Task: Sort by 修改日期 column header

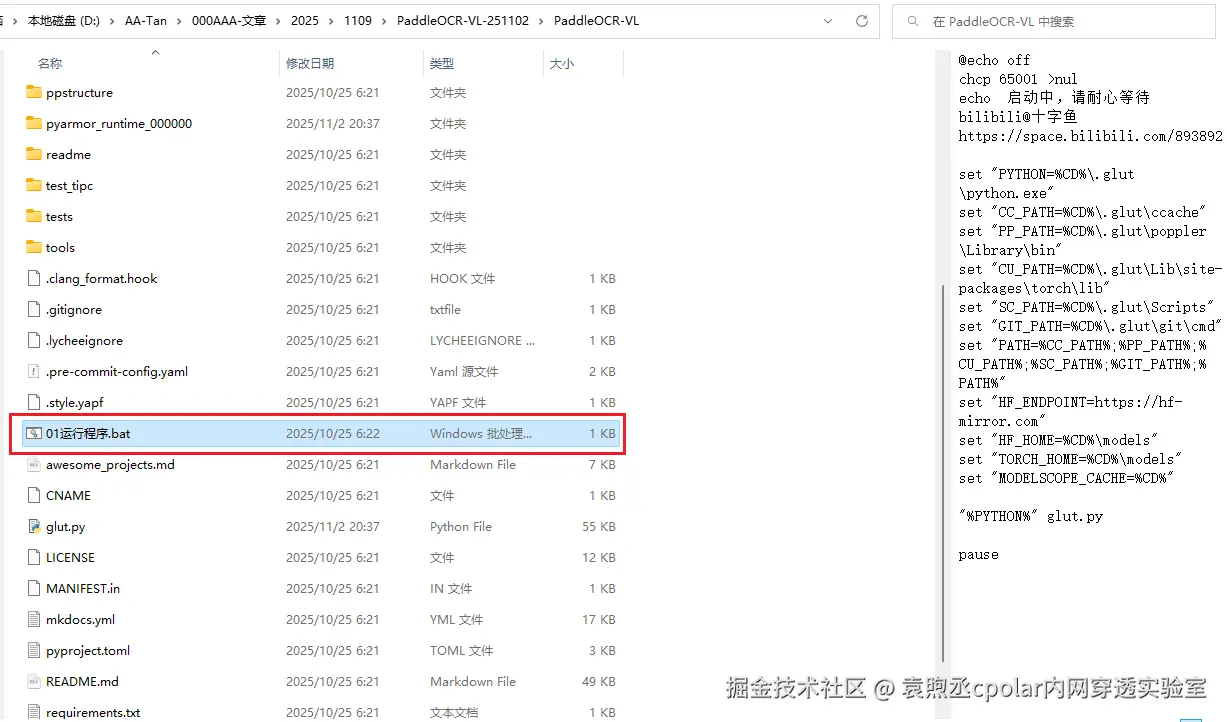Action: [x=310, y=63]
